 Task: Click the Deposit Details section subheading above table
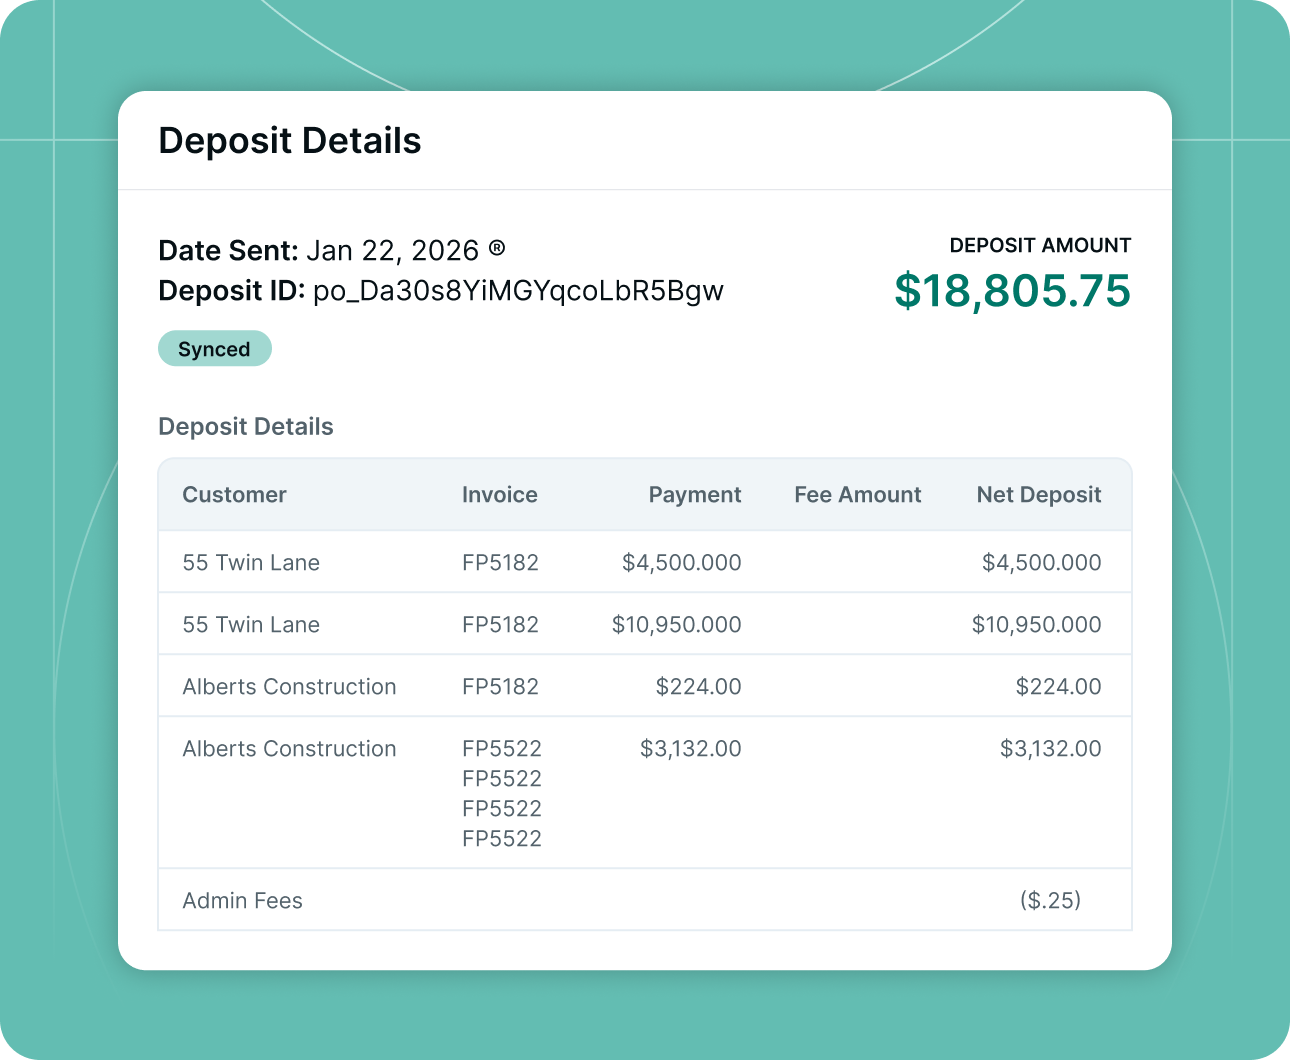point(246,427)
